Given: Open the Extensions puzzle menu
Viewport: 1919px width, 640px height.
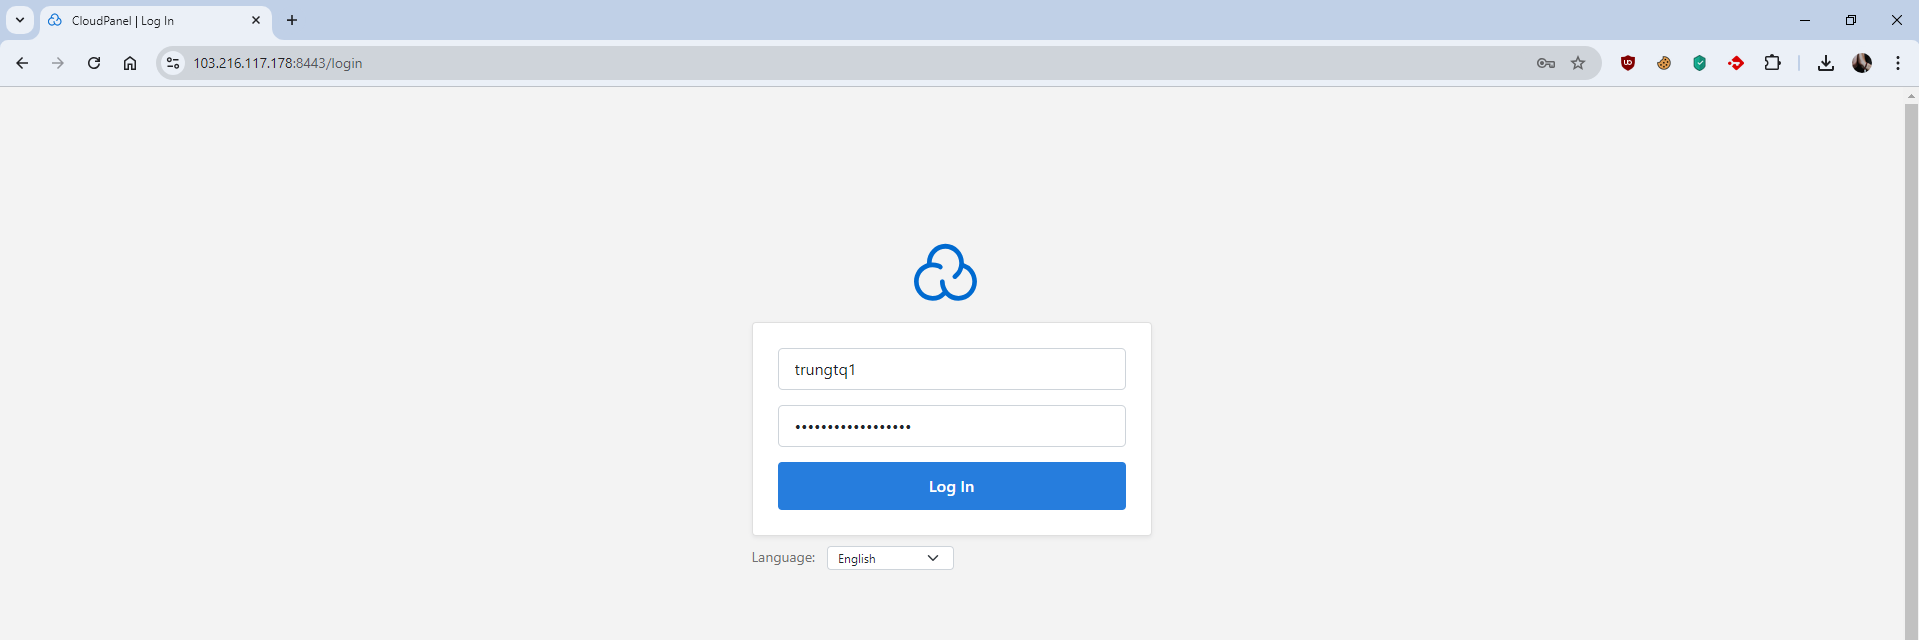Looking at the screenshot, I should 1772,63.
